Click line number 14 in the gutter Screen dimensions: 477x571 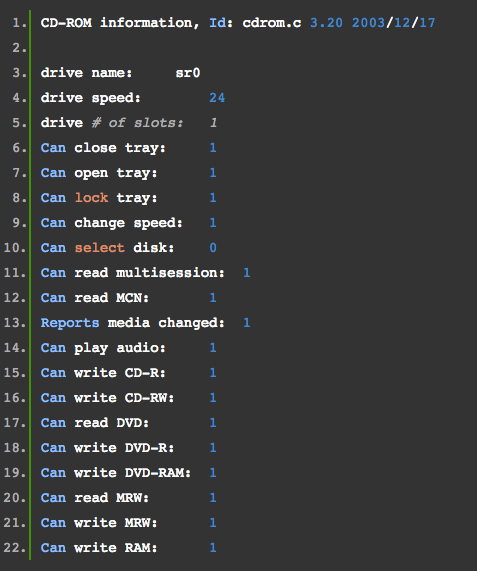click(15, 348)
